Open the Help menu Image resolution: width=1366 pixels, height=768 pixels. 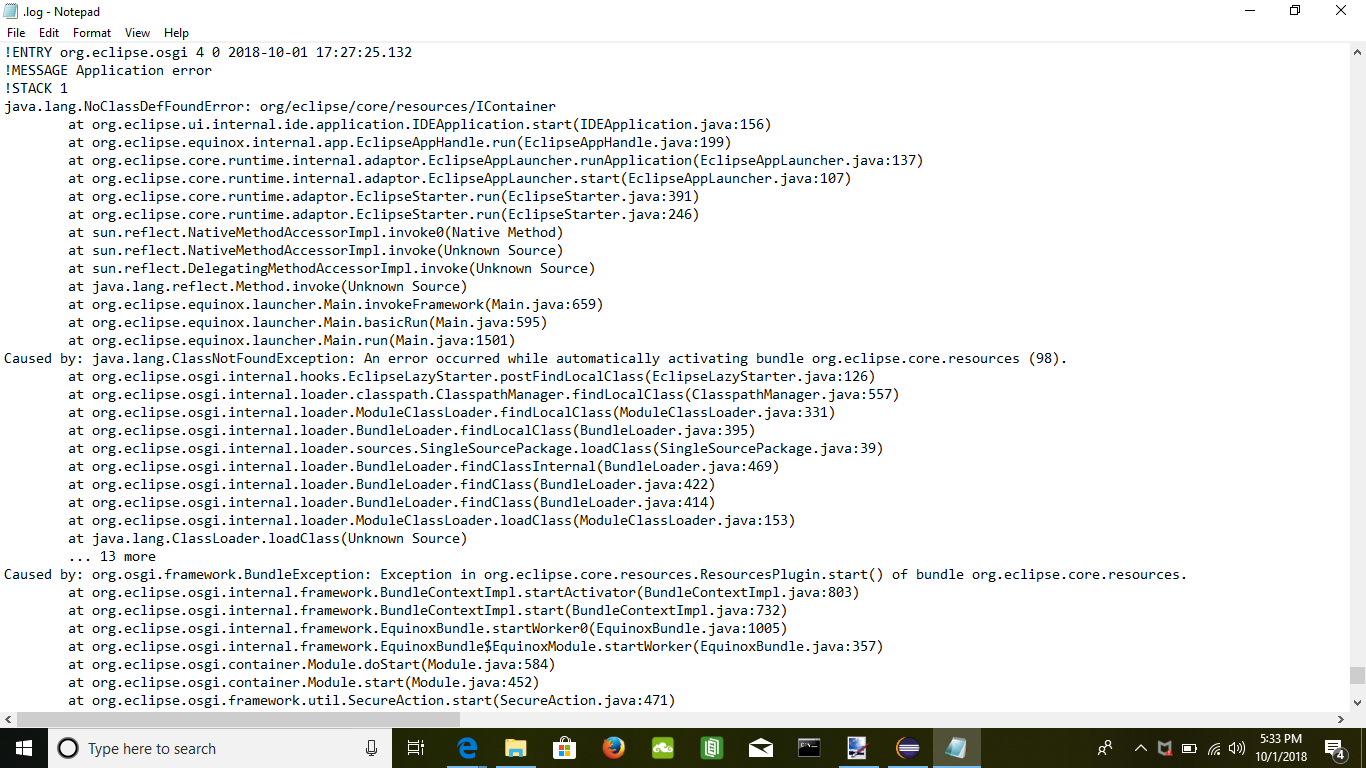176,33
